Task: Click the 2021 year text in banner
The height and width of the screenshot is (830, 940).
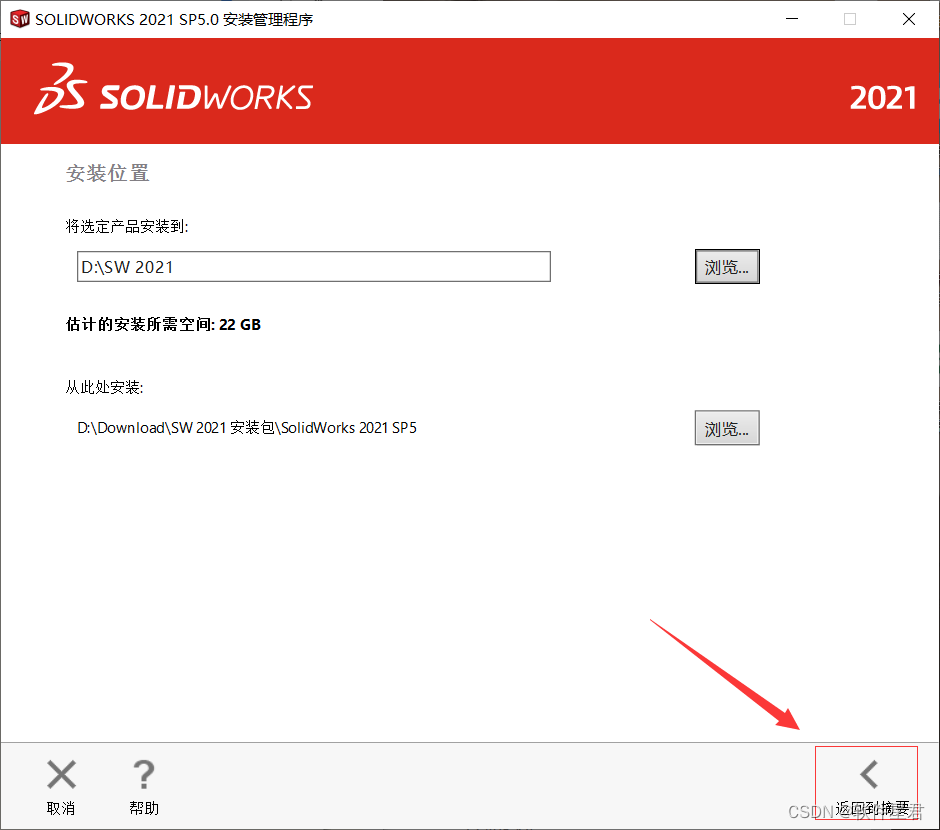Action: 883,98
